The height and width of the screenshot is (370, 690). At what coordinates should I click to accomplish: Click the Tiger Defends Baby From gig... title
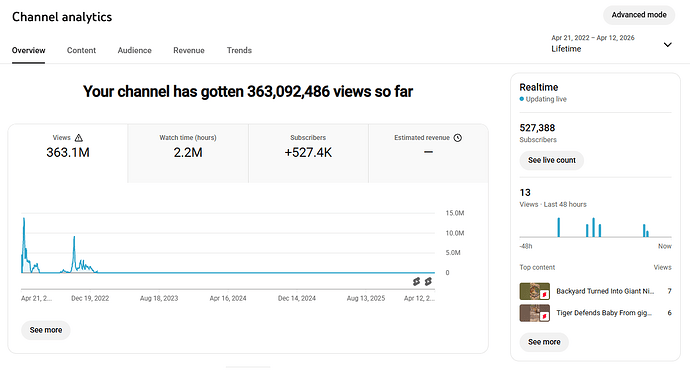pyautogui.click(x=604, y=313)
